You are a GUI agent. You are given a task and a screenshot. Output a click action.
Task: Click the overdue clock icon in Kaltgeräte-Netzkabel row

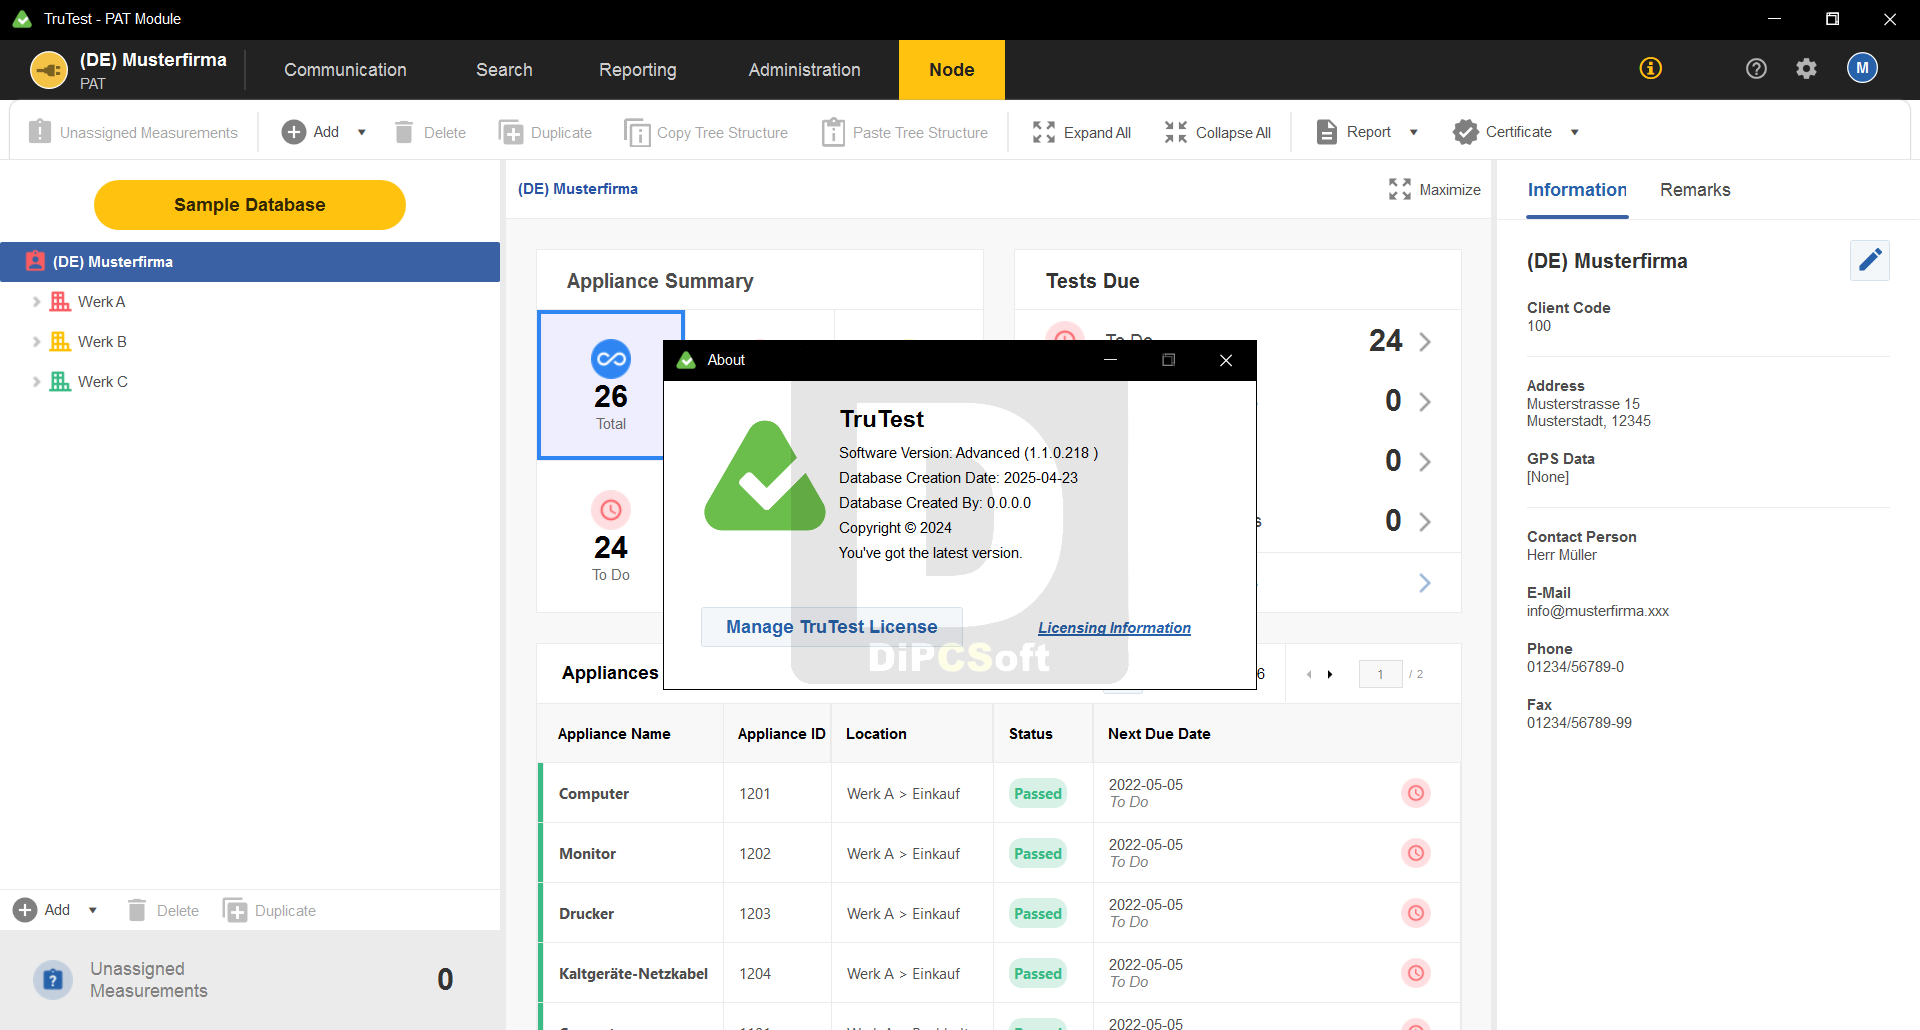coord(1416,973)
